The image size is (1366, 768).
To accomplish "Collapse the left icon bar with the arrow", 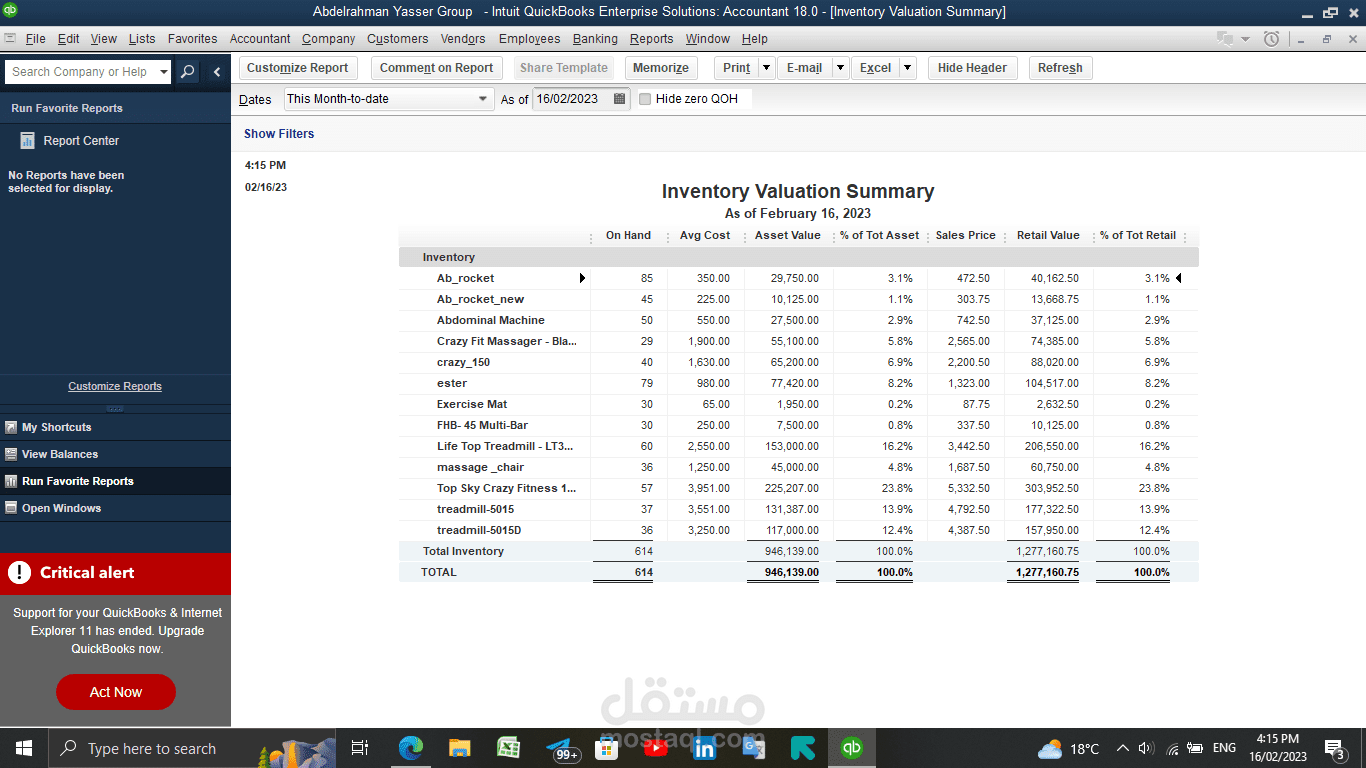I will 217,72.
